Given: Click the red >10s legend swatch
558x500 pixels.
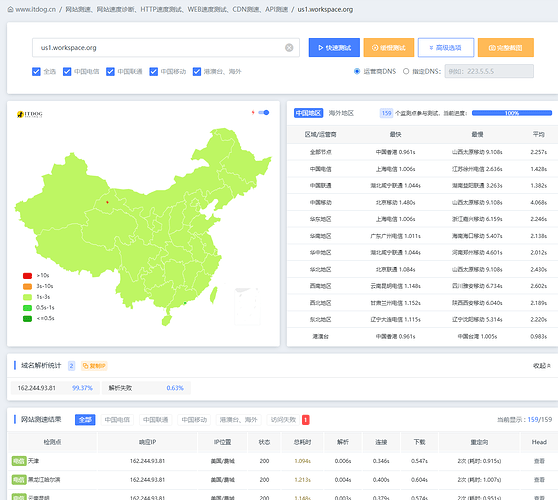Looking at the screenshot, I should click(27, 276).
